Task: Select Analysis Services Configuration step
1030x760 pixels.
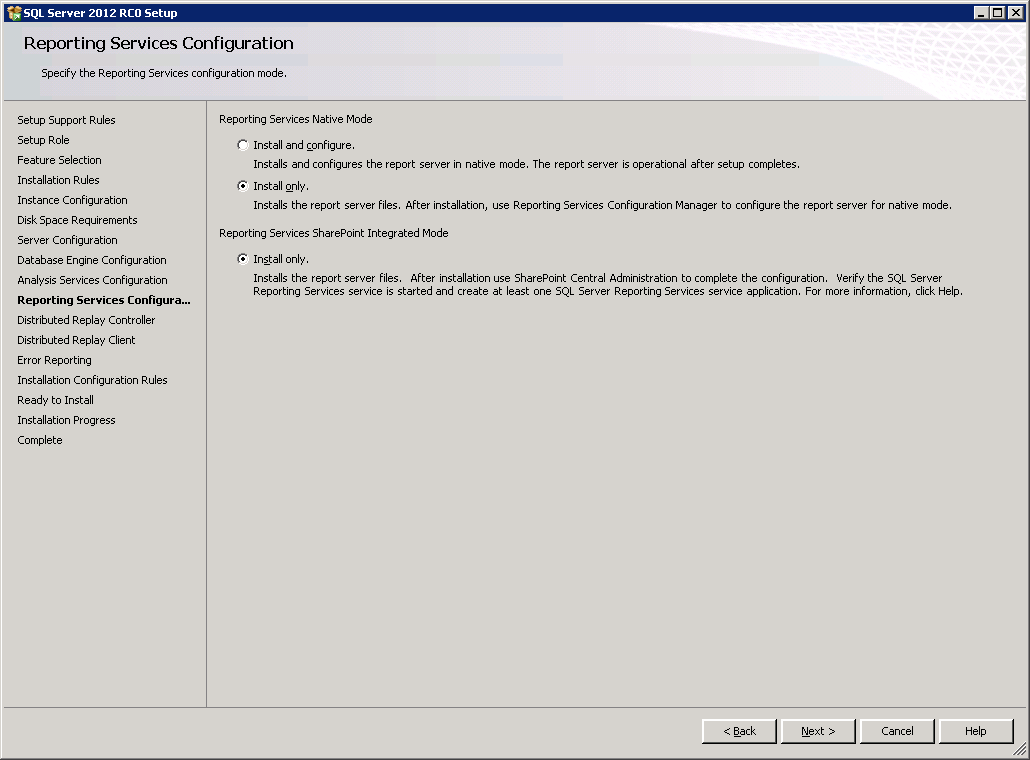Action: pyautogui.click(x=92, y=280)
